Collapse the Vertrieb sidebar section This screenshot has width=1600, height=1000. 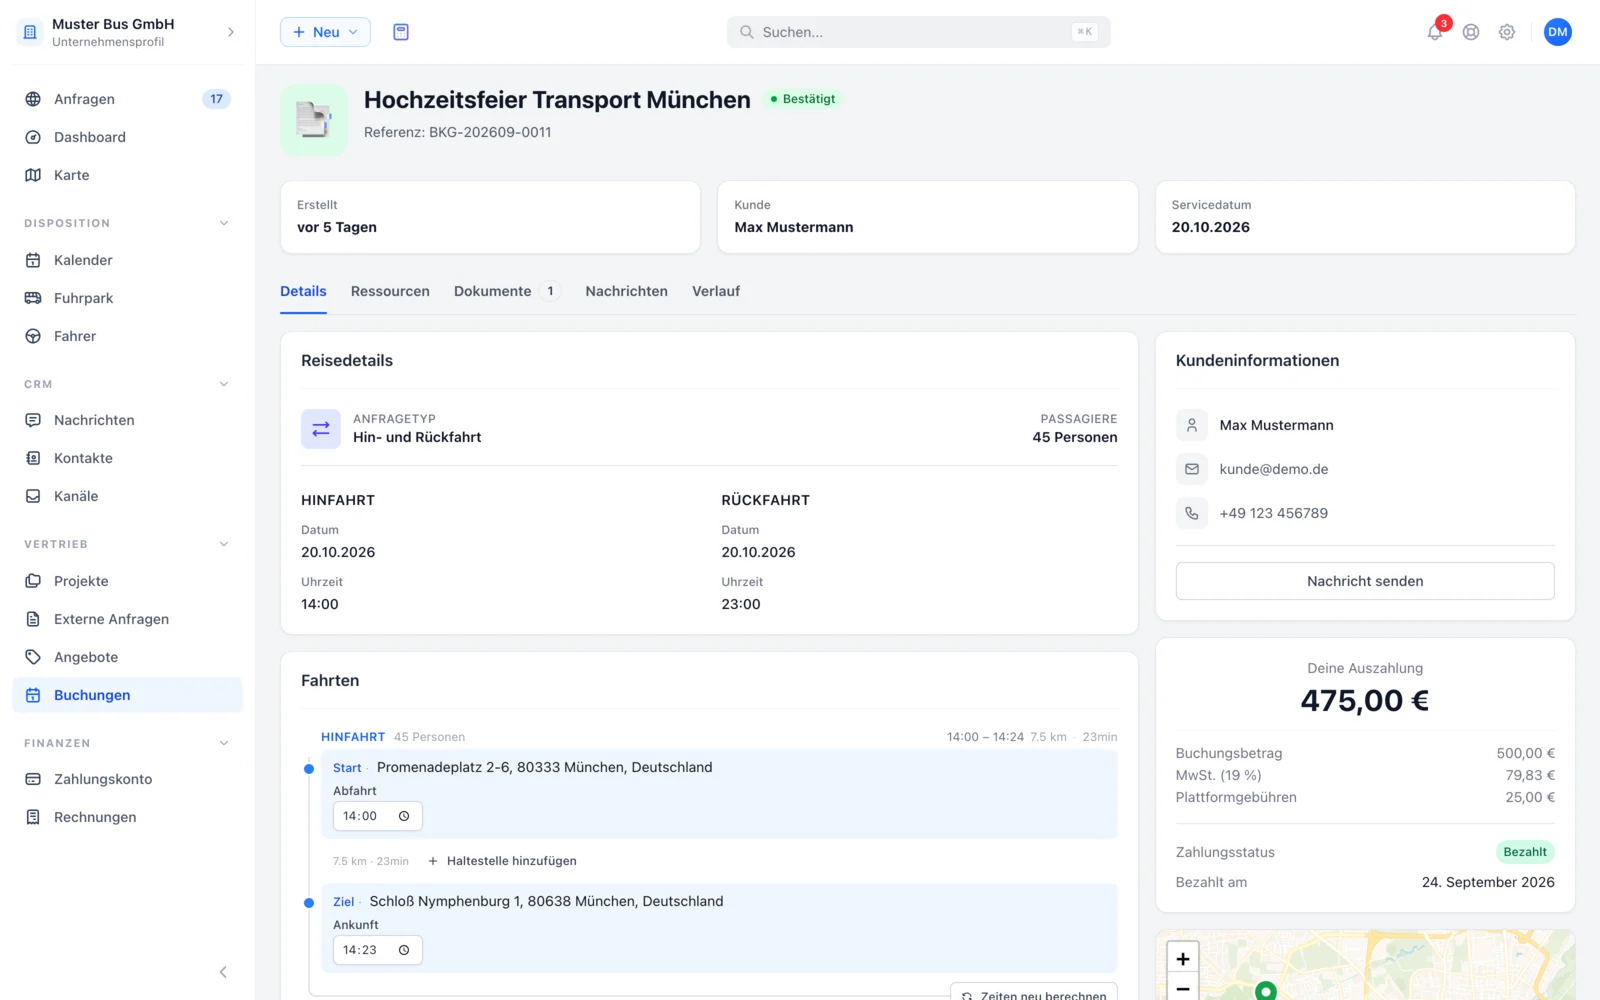point(224,544)
